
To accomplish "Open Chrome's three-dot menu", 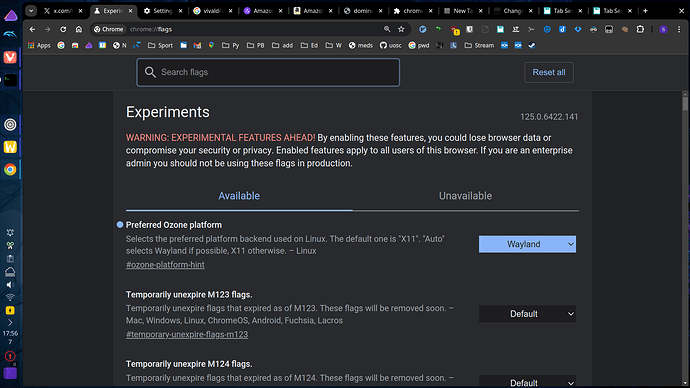I will pyautogui.click(x=679, y=29).
